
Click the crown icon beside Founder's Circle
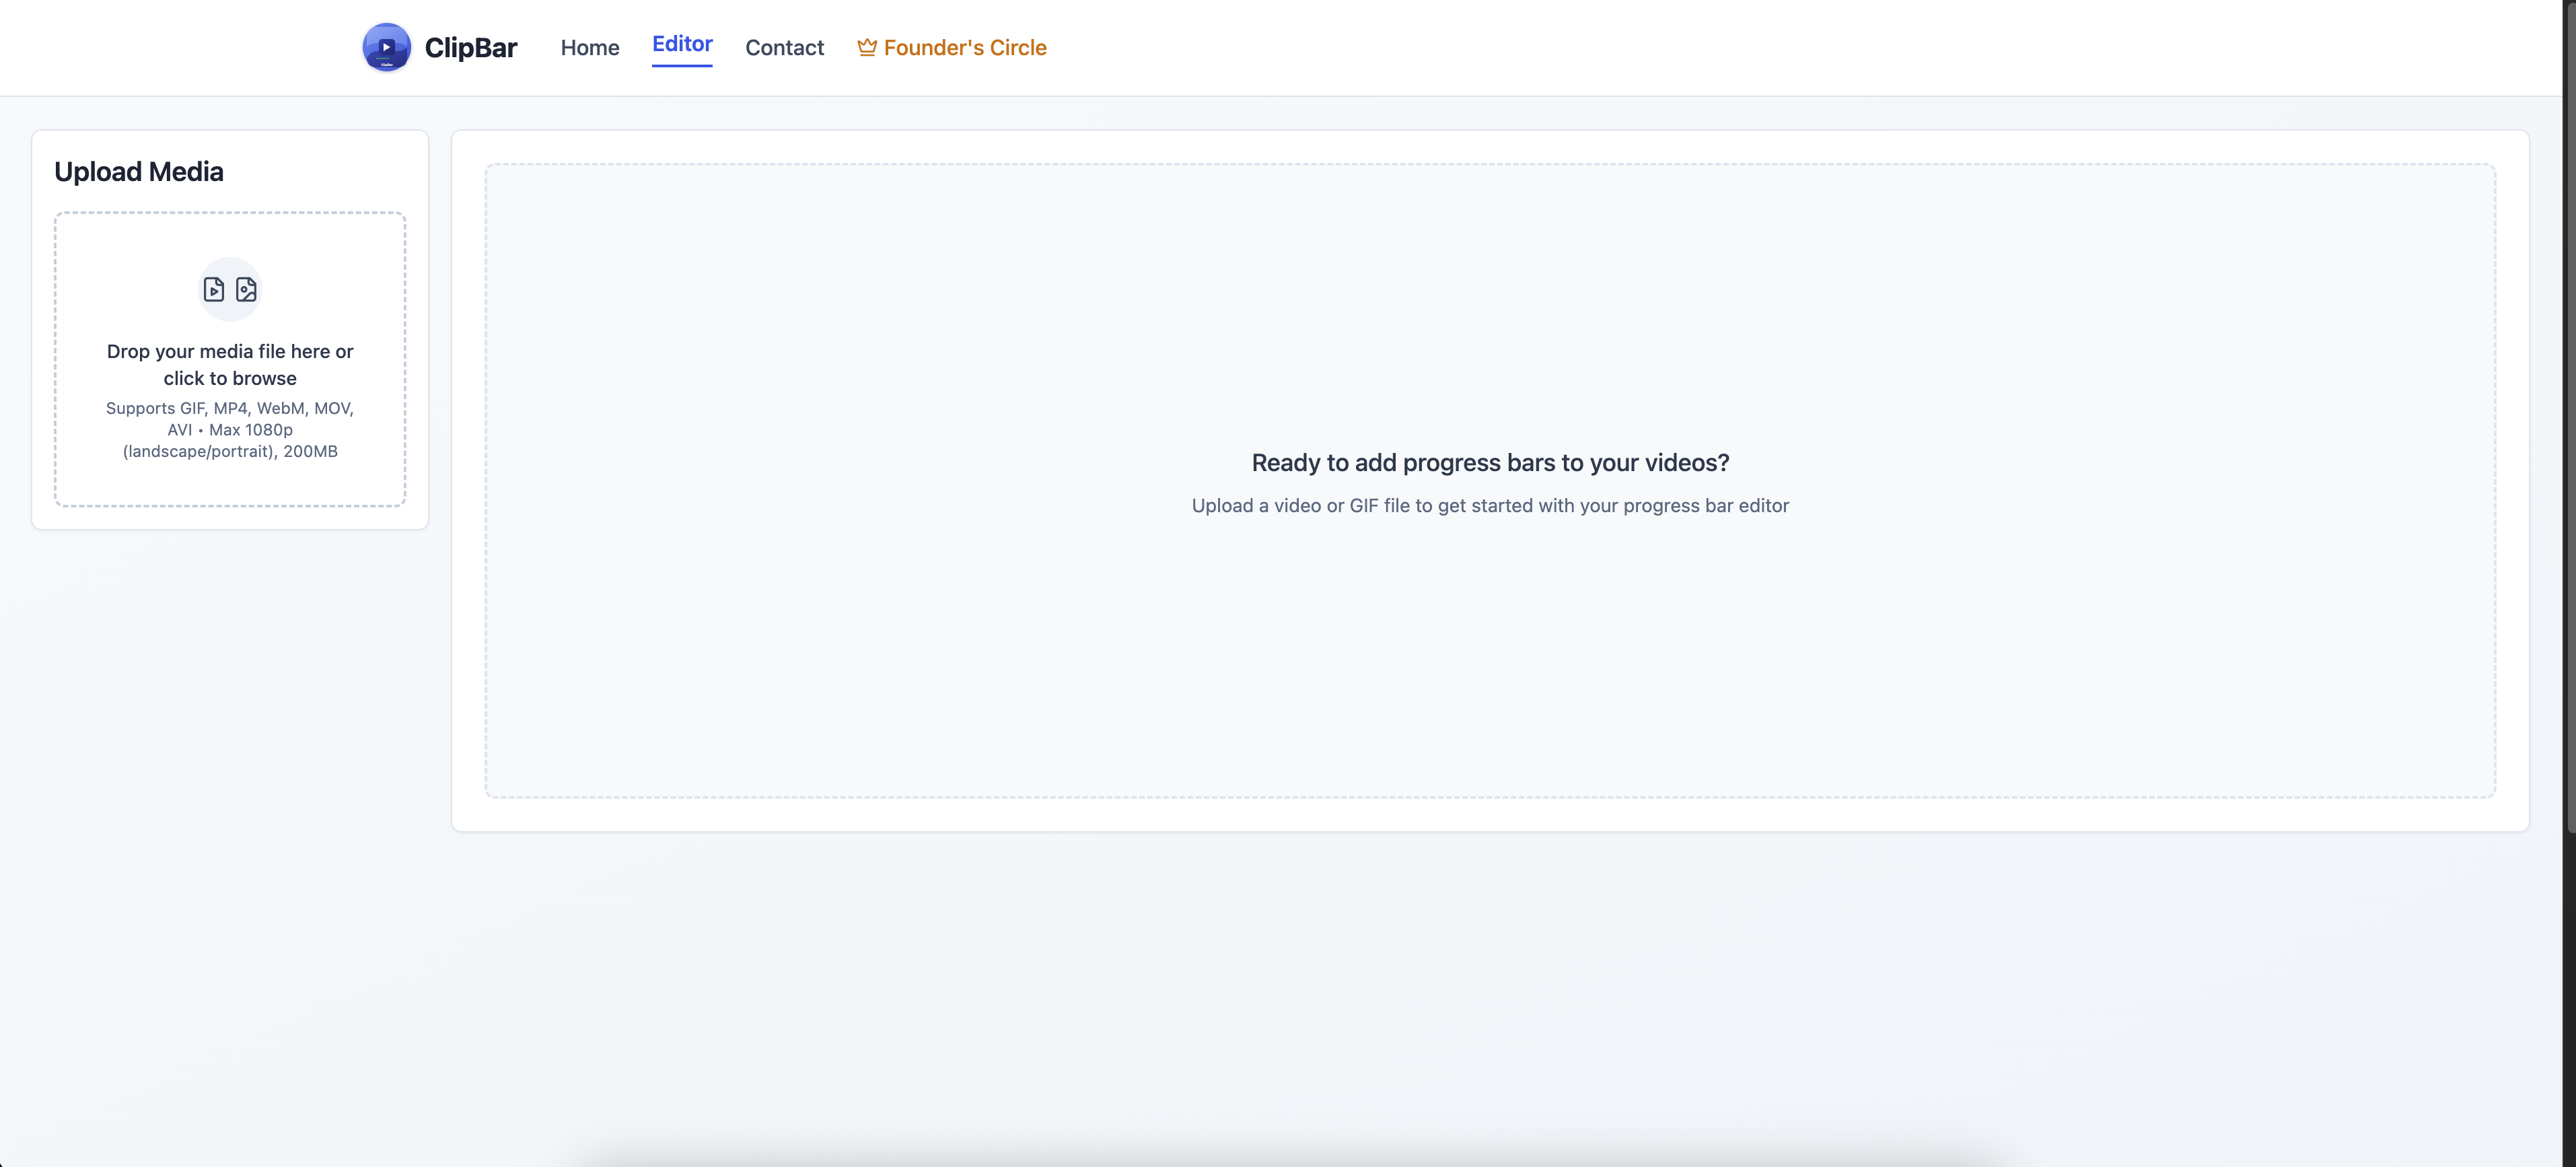click(x=866, y=47)
